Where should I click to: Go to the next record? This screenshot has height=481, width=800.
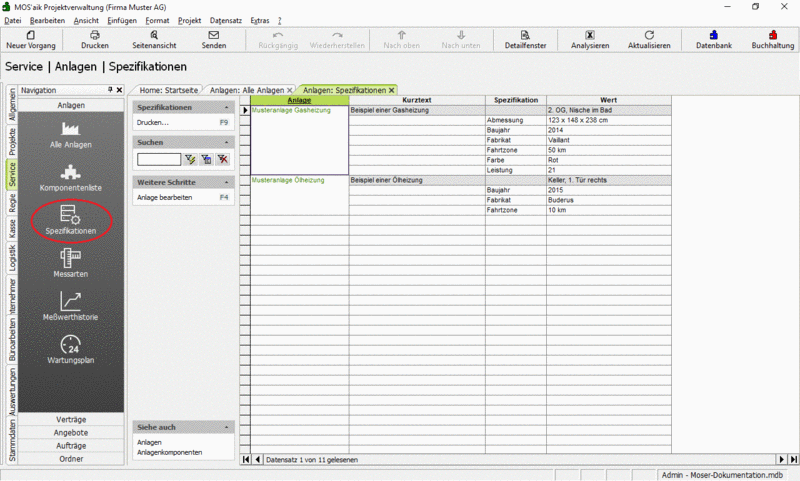pos(782,459)
